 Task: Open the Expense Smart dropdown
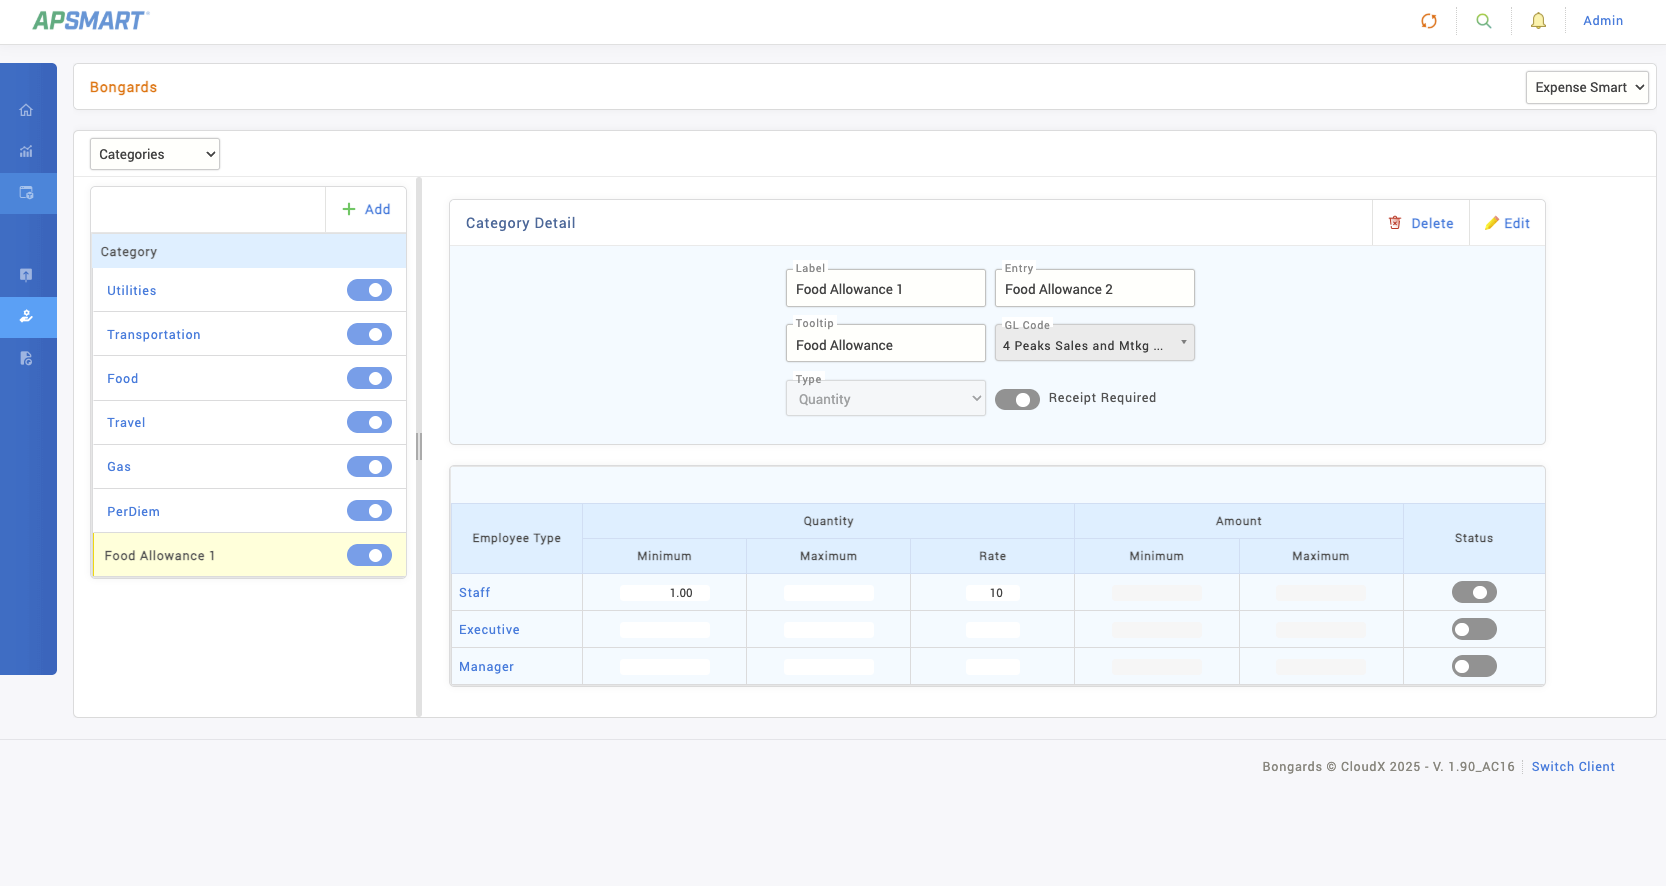coord(1586,88)
